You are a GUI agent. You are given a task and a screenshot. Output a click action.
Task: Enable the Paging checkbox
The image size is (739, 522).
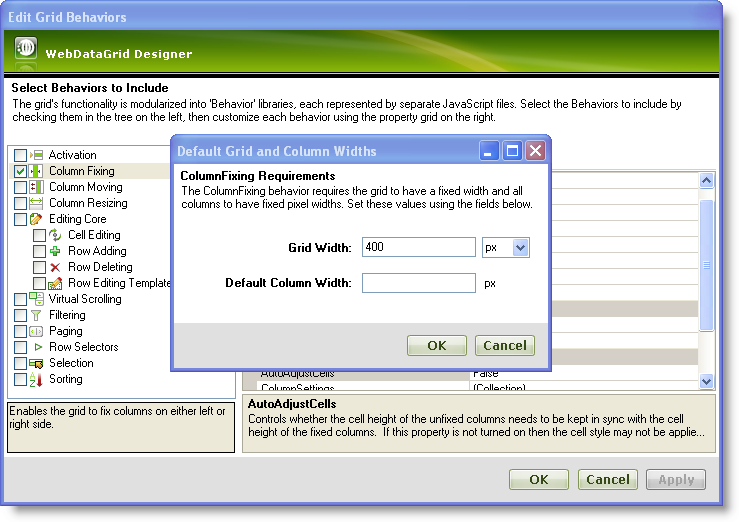click(x=20, y=331)
